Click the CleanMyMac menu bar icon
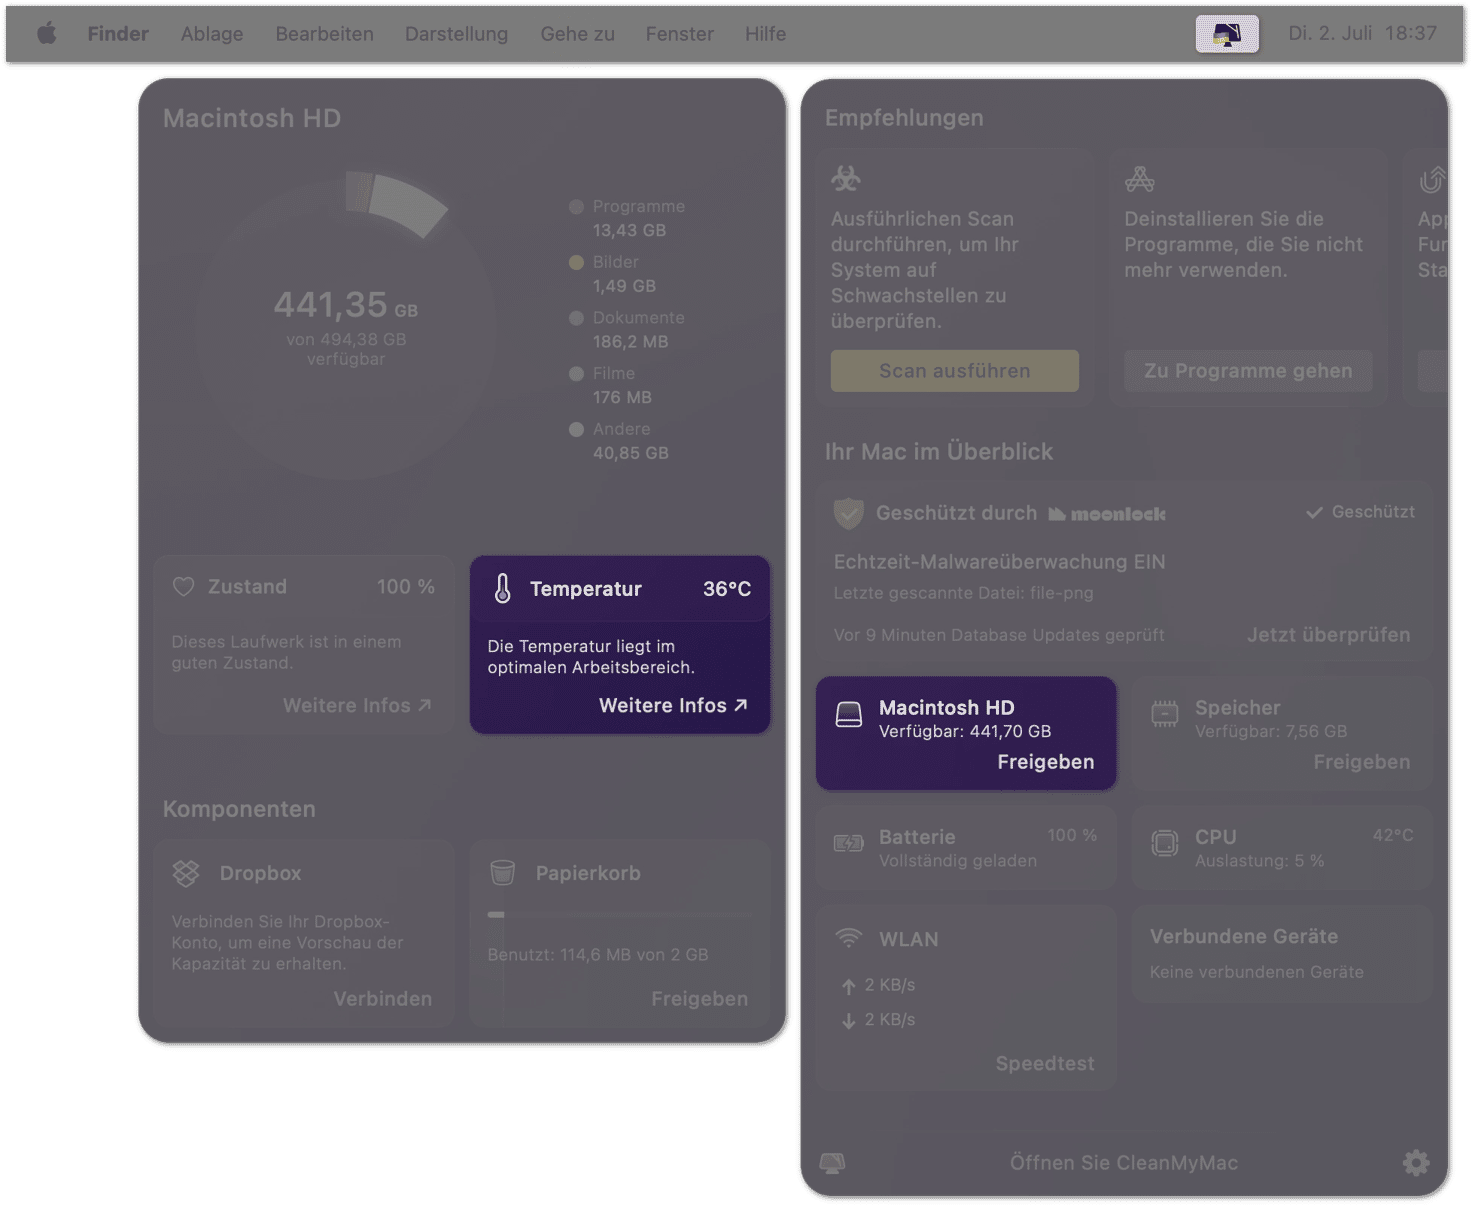The width and height of the screenshot is (1472, 1205). coord(1227,34)
